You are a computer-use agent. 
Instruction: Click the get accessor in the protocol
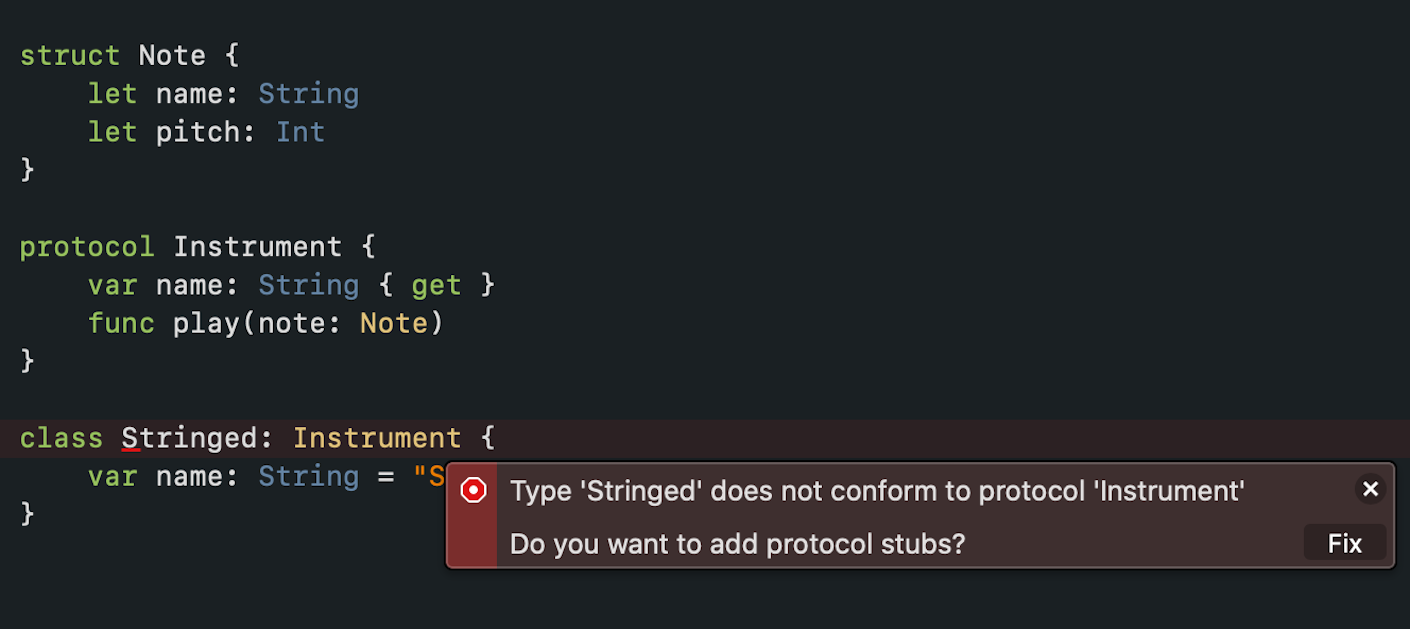(x=436, y=286)
